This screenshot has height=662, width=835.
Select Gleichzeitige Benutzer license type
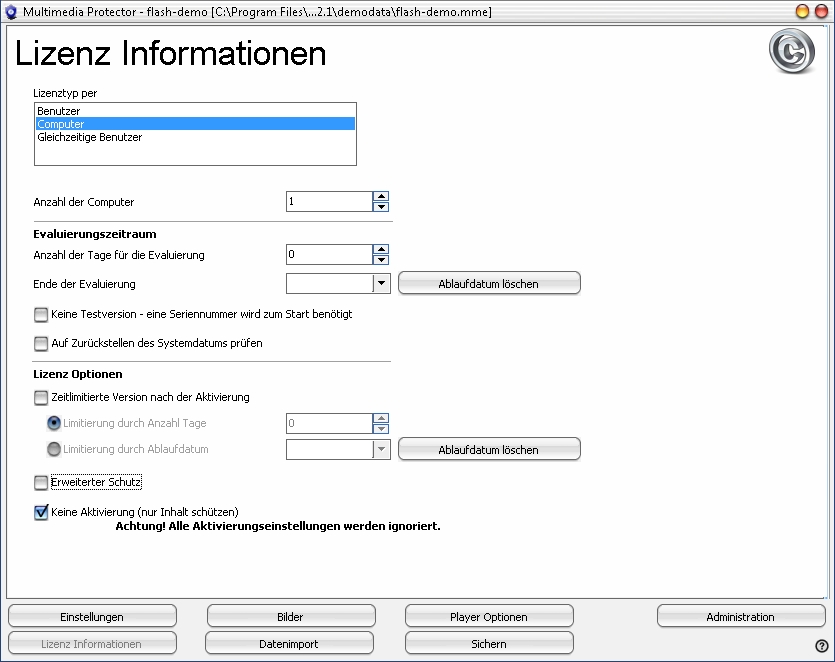click(89, 137)
